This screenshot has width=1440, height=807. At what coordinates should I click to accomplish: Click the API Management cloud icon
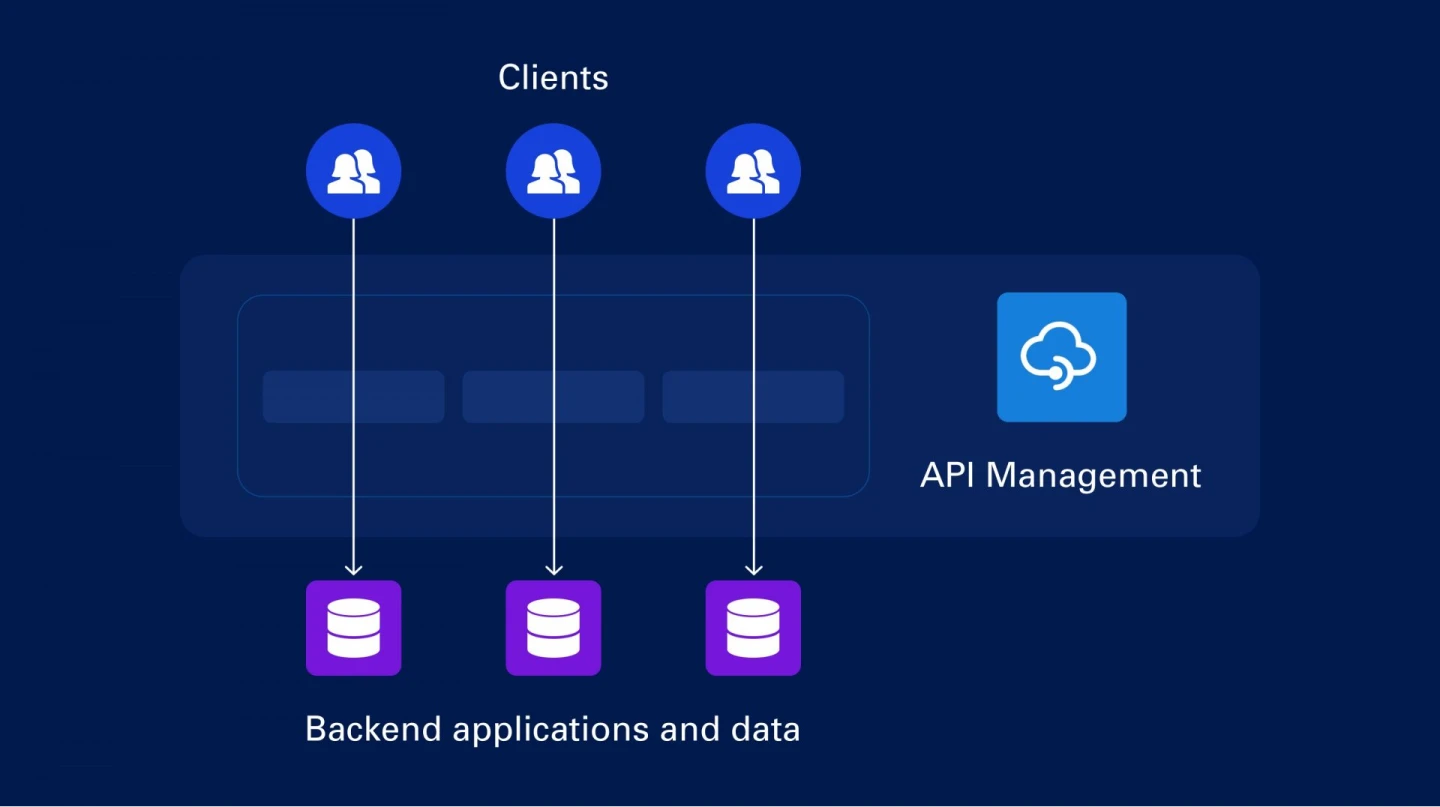(1061, 357)
